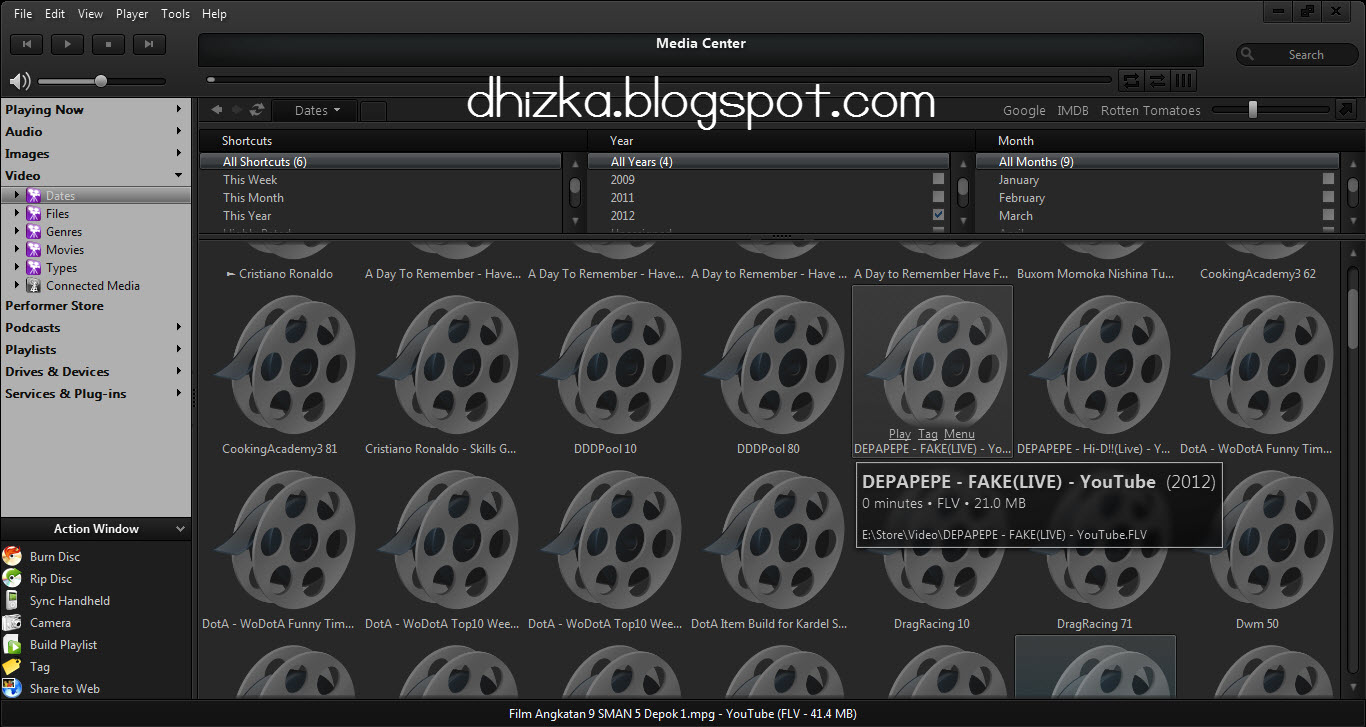This screenshot has height=727, width=1366.
Task: Open the Edit menu
Action: (x=55, y=14)
